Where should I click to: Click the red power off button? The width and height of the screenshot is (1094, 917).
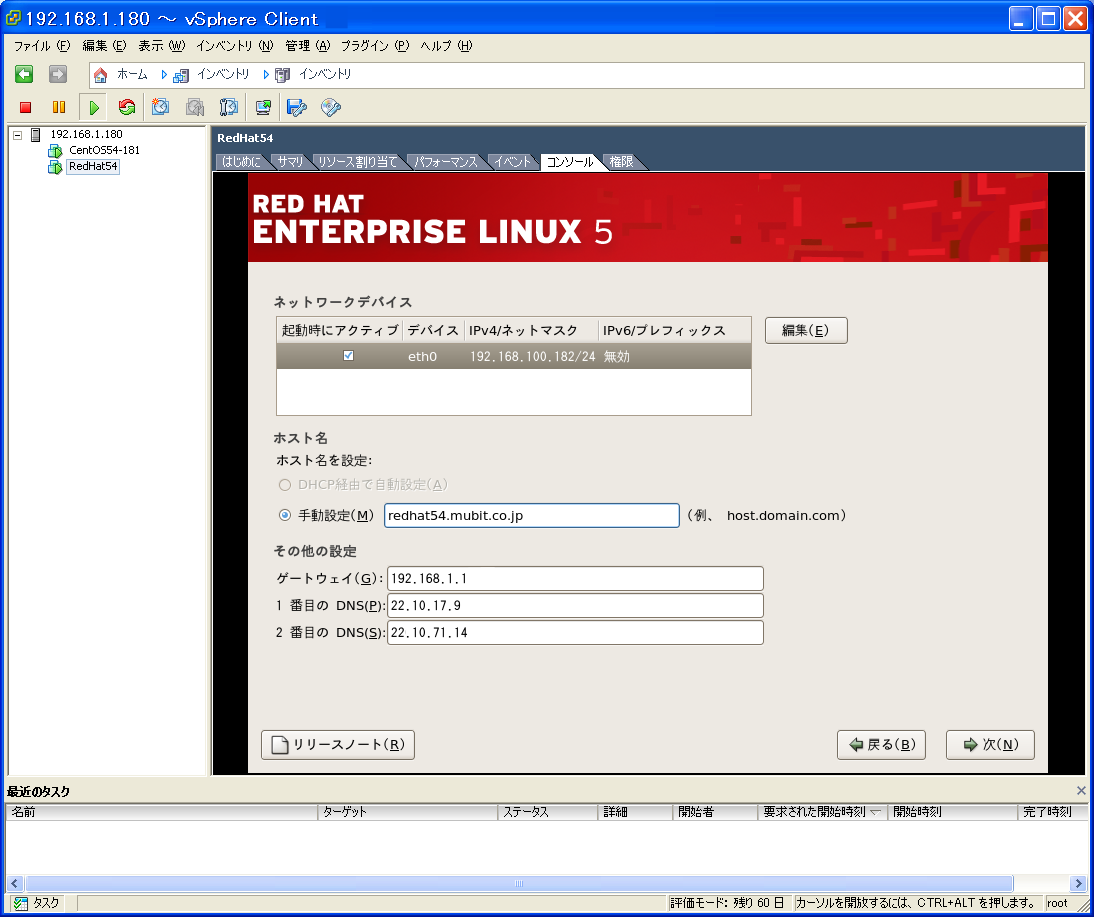point(26,107)
